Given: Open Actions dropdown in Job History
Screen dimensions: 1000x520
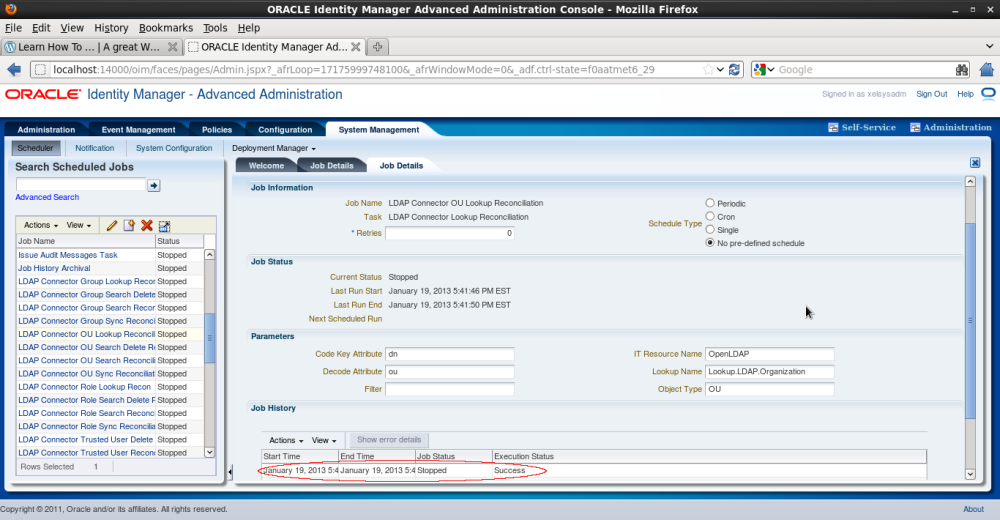Looking at the screenshot, I should (x=286, y=440).
